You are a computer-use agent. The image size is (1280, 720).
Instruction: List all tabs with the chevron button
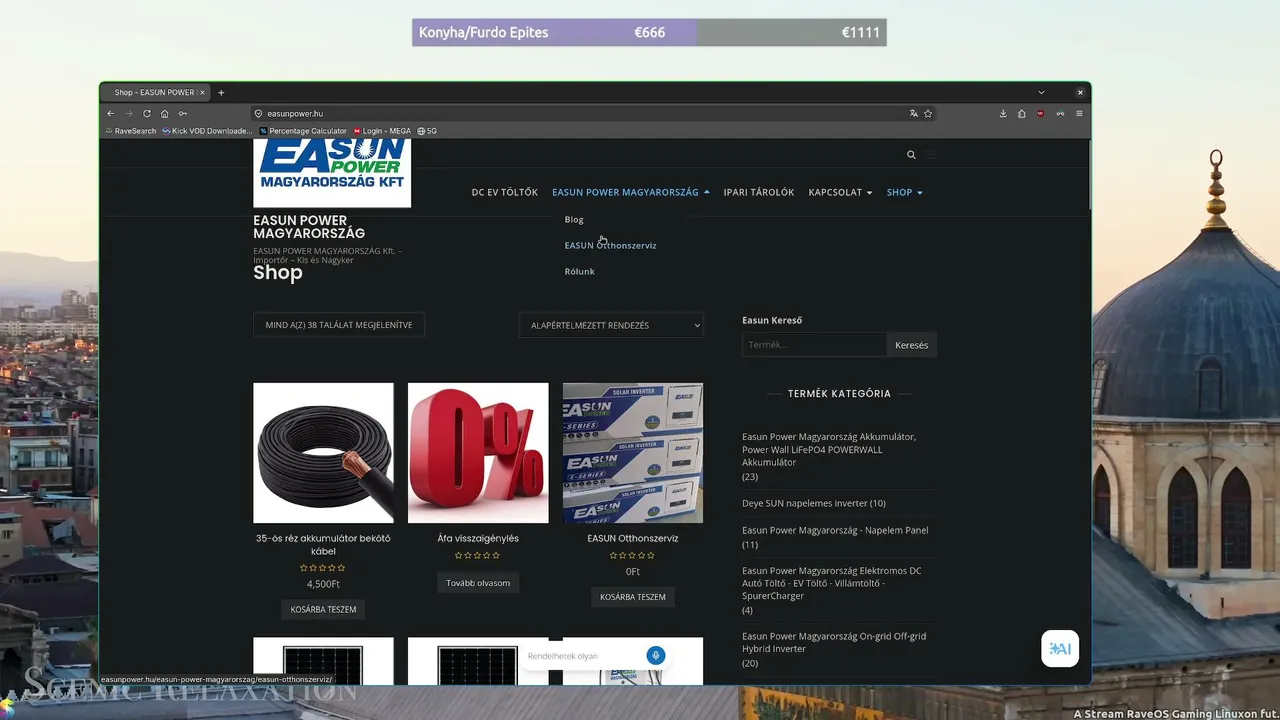pos(1041,93)
